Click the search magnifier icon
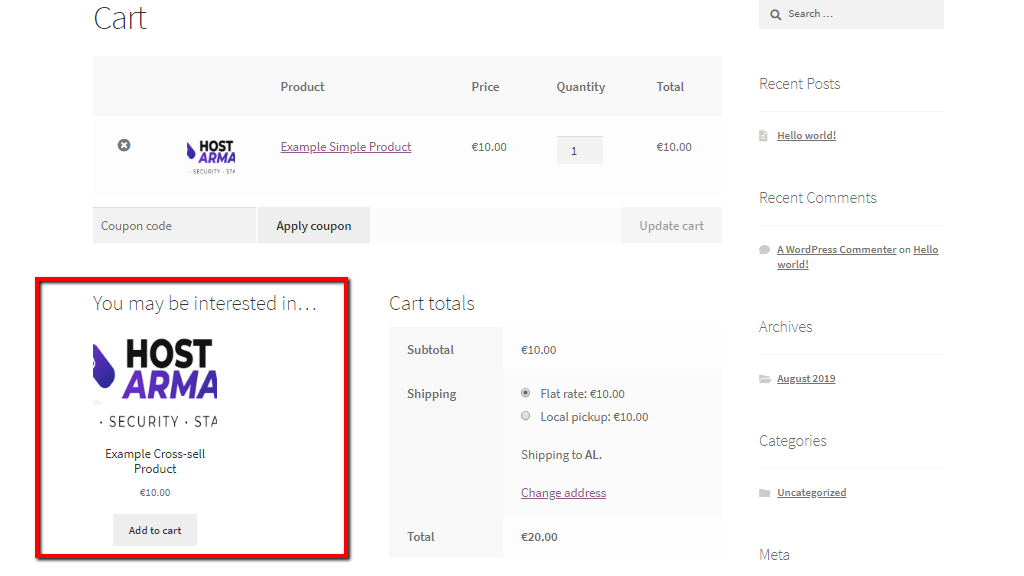 (x=775, y=14)
